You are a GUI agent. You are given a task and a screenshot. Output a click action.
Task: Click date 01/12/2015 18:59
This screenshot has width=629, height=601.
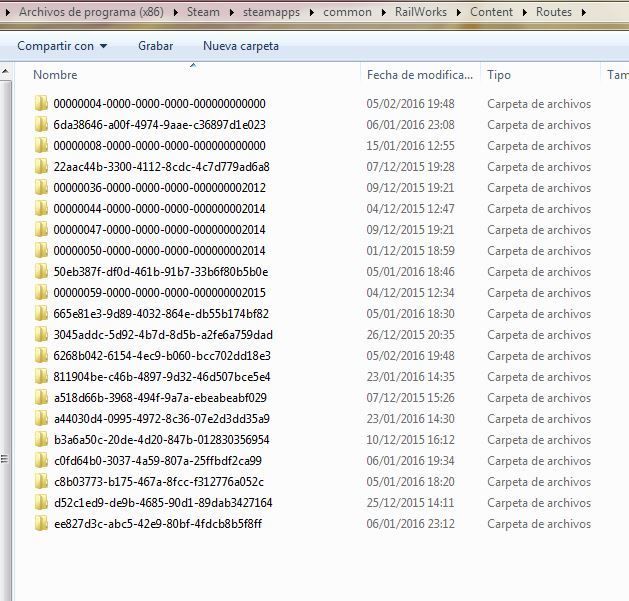(410, 251)
